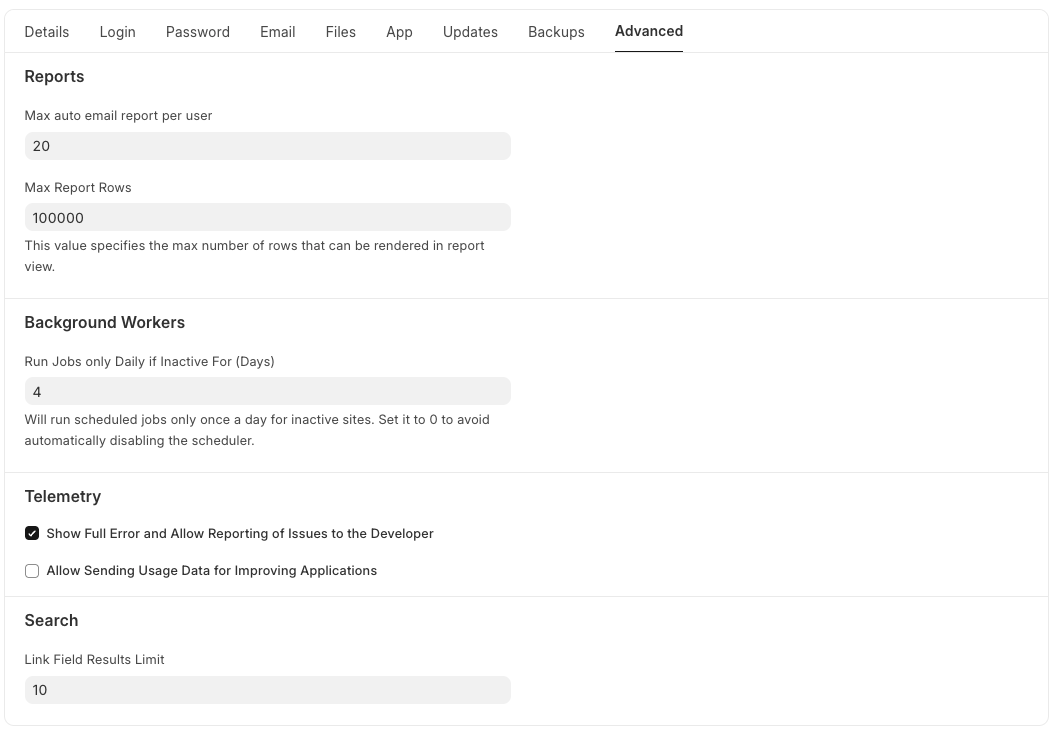Image resolution: width=1055 pixels, height=733 pixels.
Task: Switch to the Password tab
Action: [197, 32]
